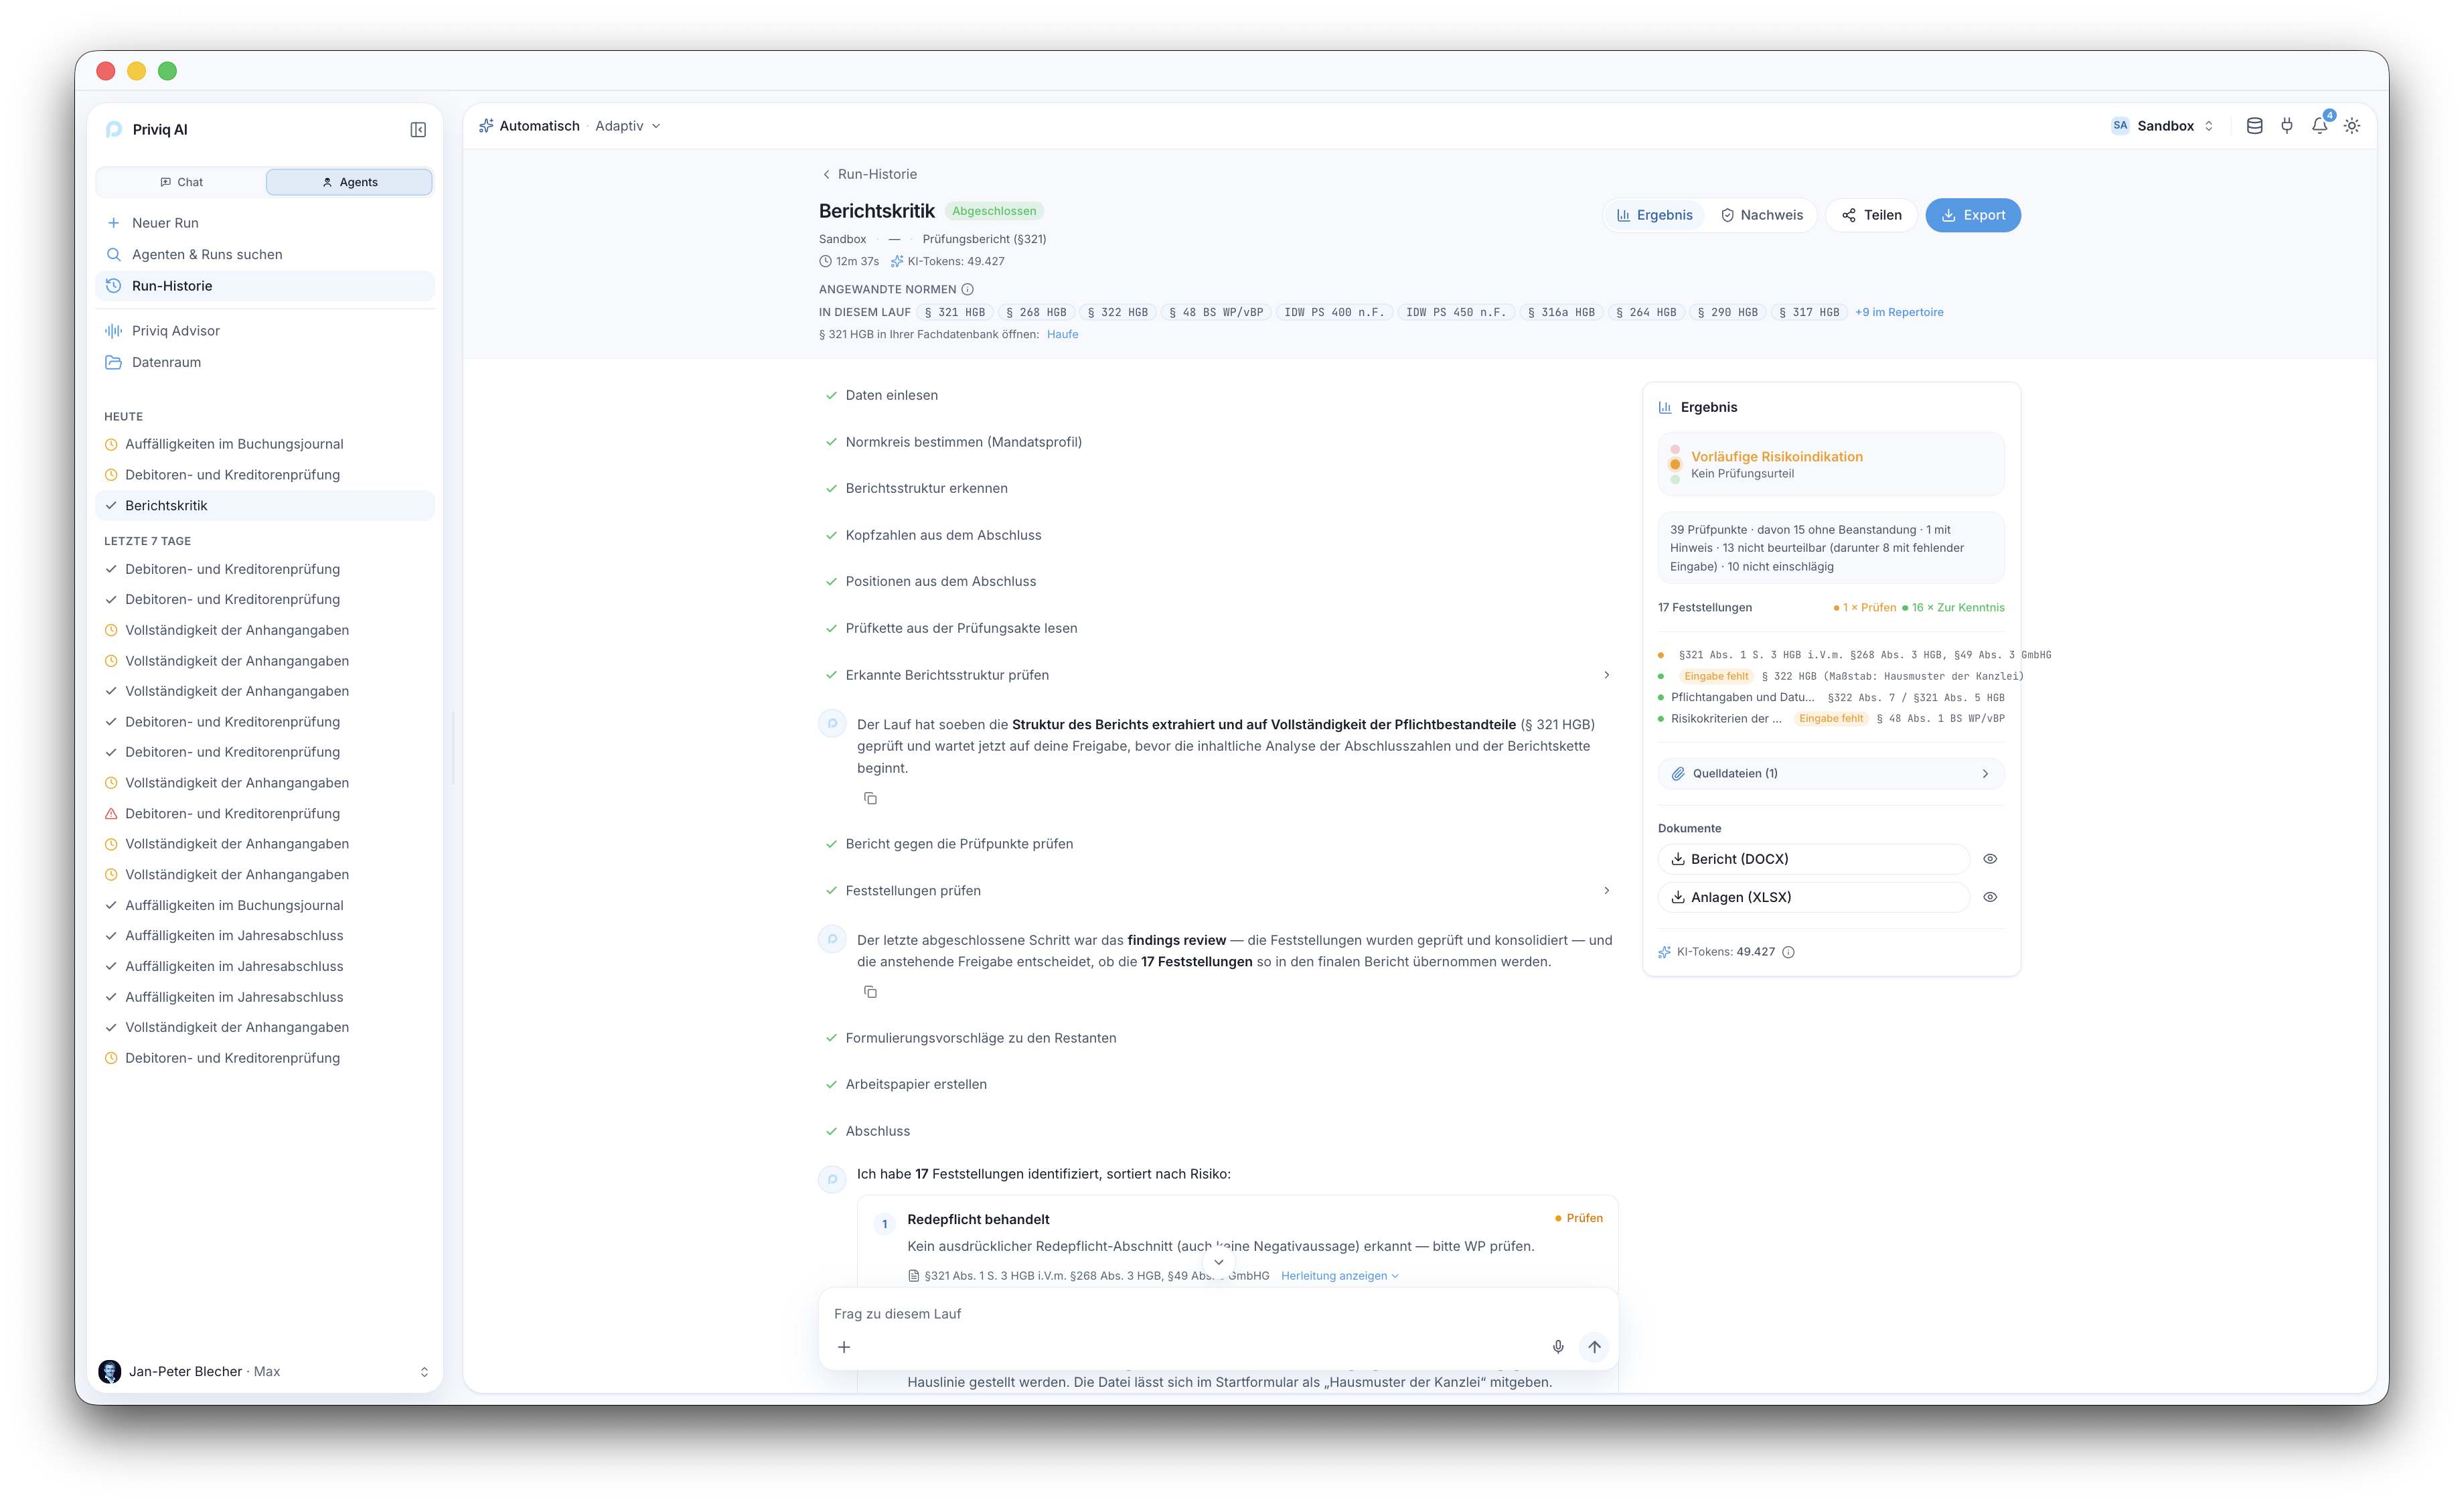The image size is (2464, 1504).
Task: Click the Export button
Action: (1973, 215)
